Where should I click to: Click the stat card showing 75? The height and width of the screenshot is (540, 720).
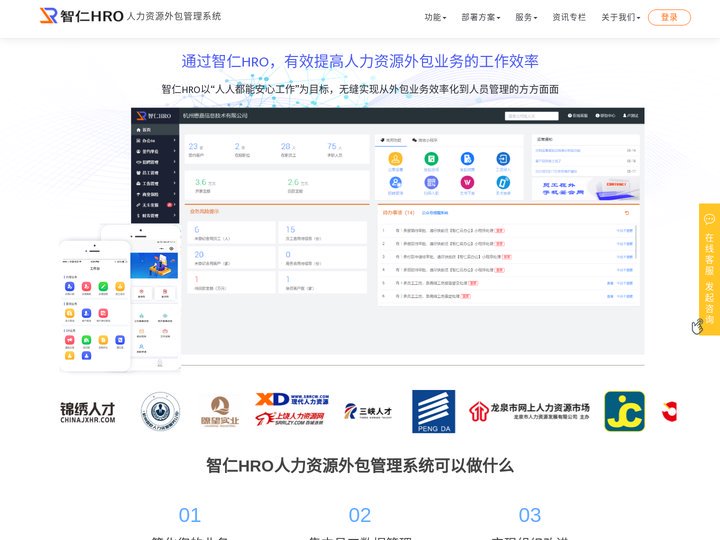[x=335, y=150]
